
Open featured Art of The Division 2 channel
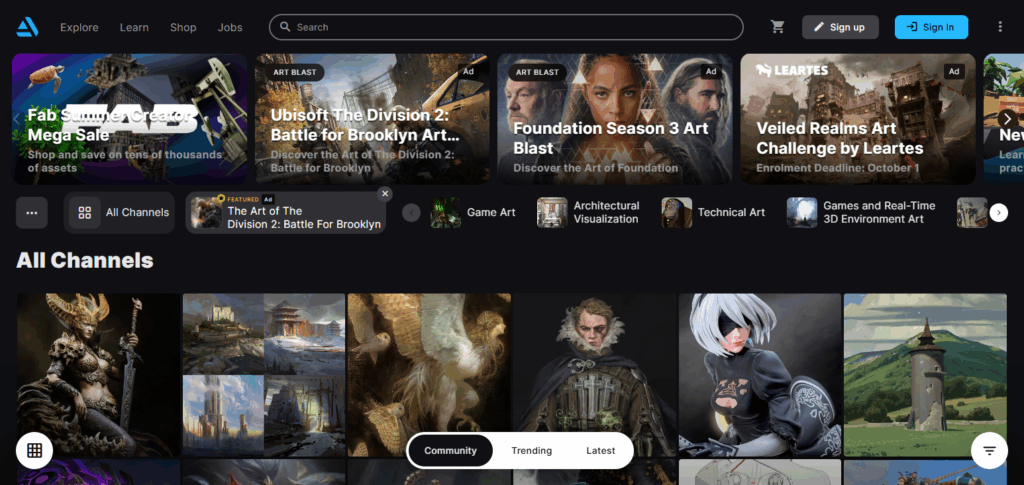(285, 213)
